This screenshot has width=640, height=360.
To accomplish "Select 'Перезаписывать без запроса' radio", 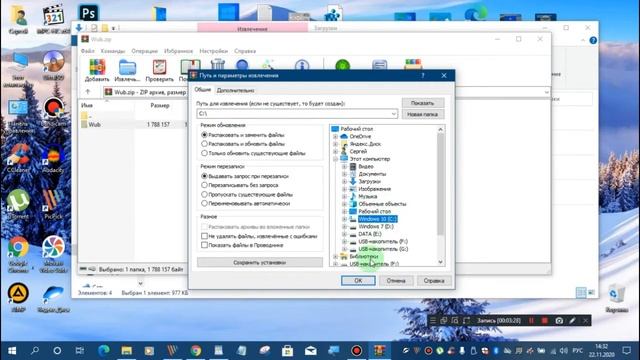I will click(204, 185).
